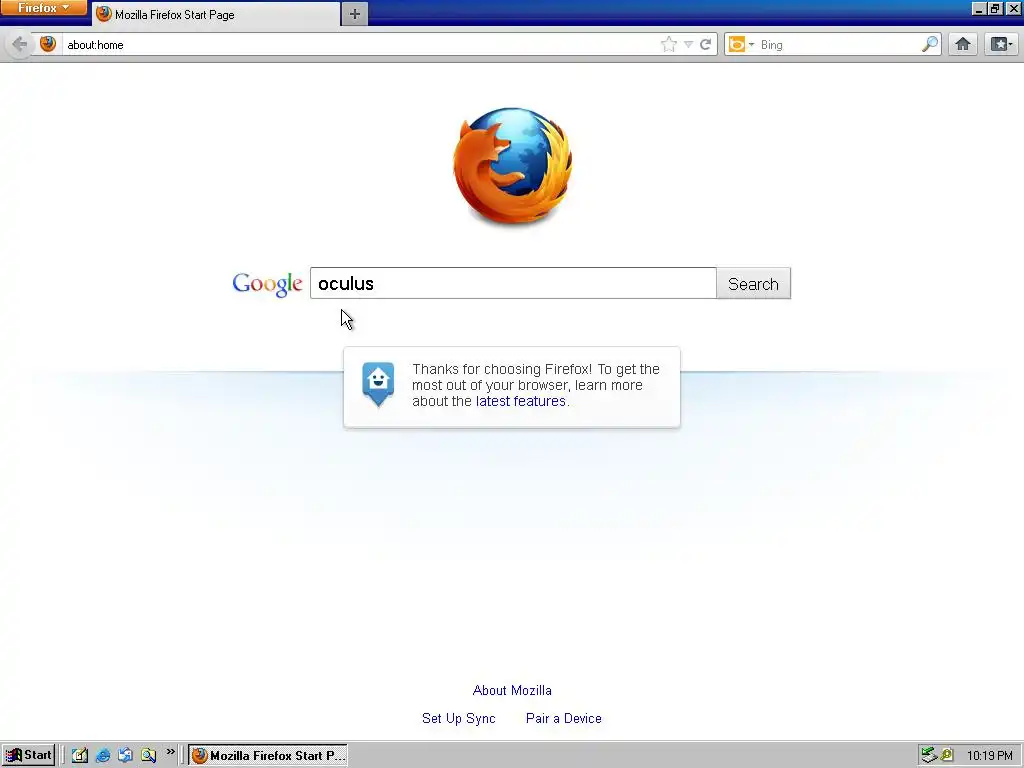Click the large Firefox logo

(x=513, y=167)
